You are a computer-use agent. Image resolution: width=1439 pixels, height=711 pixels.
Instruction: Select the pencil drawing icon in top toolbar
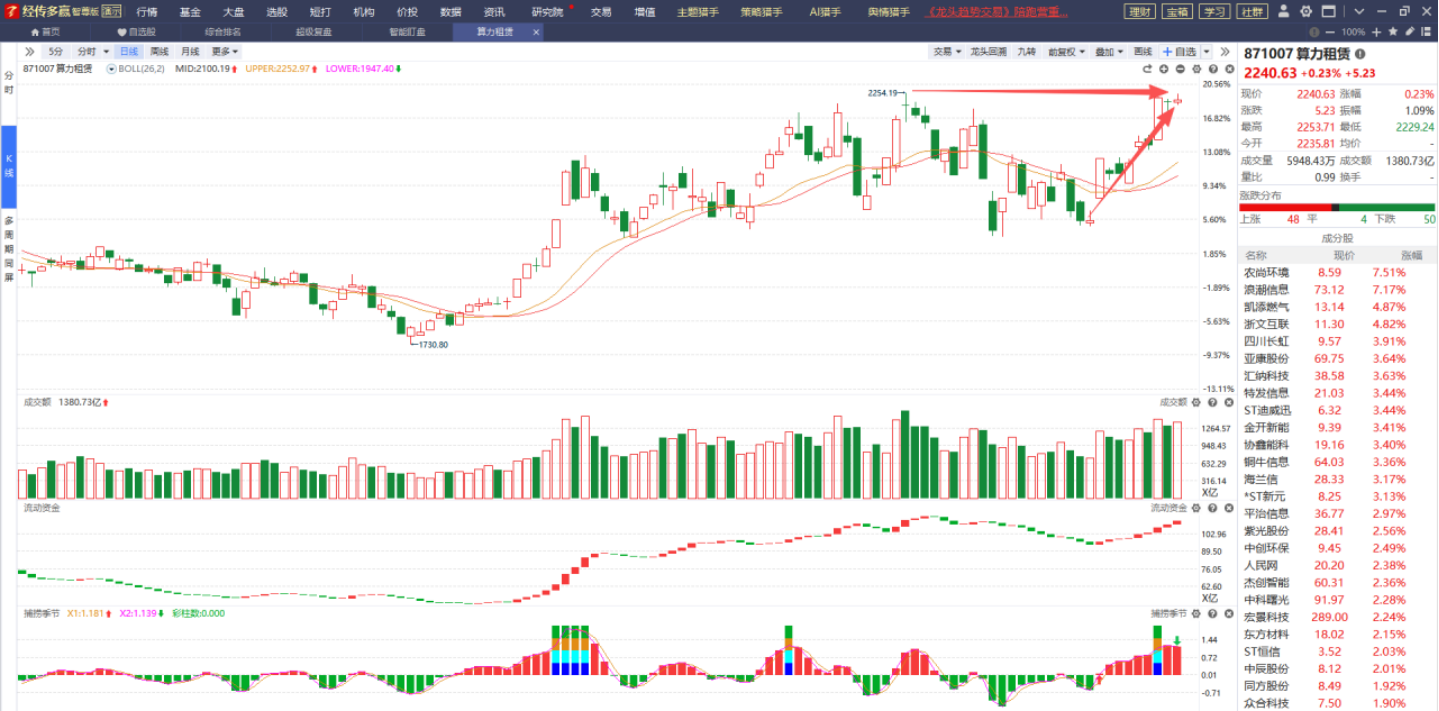click(1408, 32)
